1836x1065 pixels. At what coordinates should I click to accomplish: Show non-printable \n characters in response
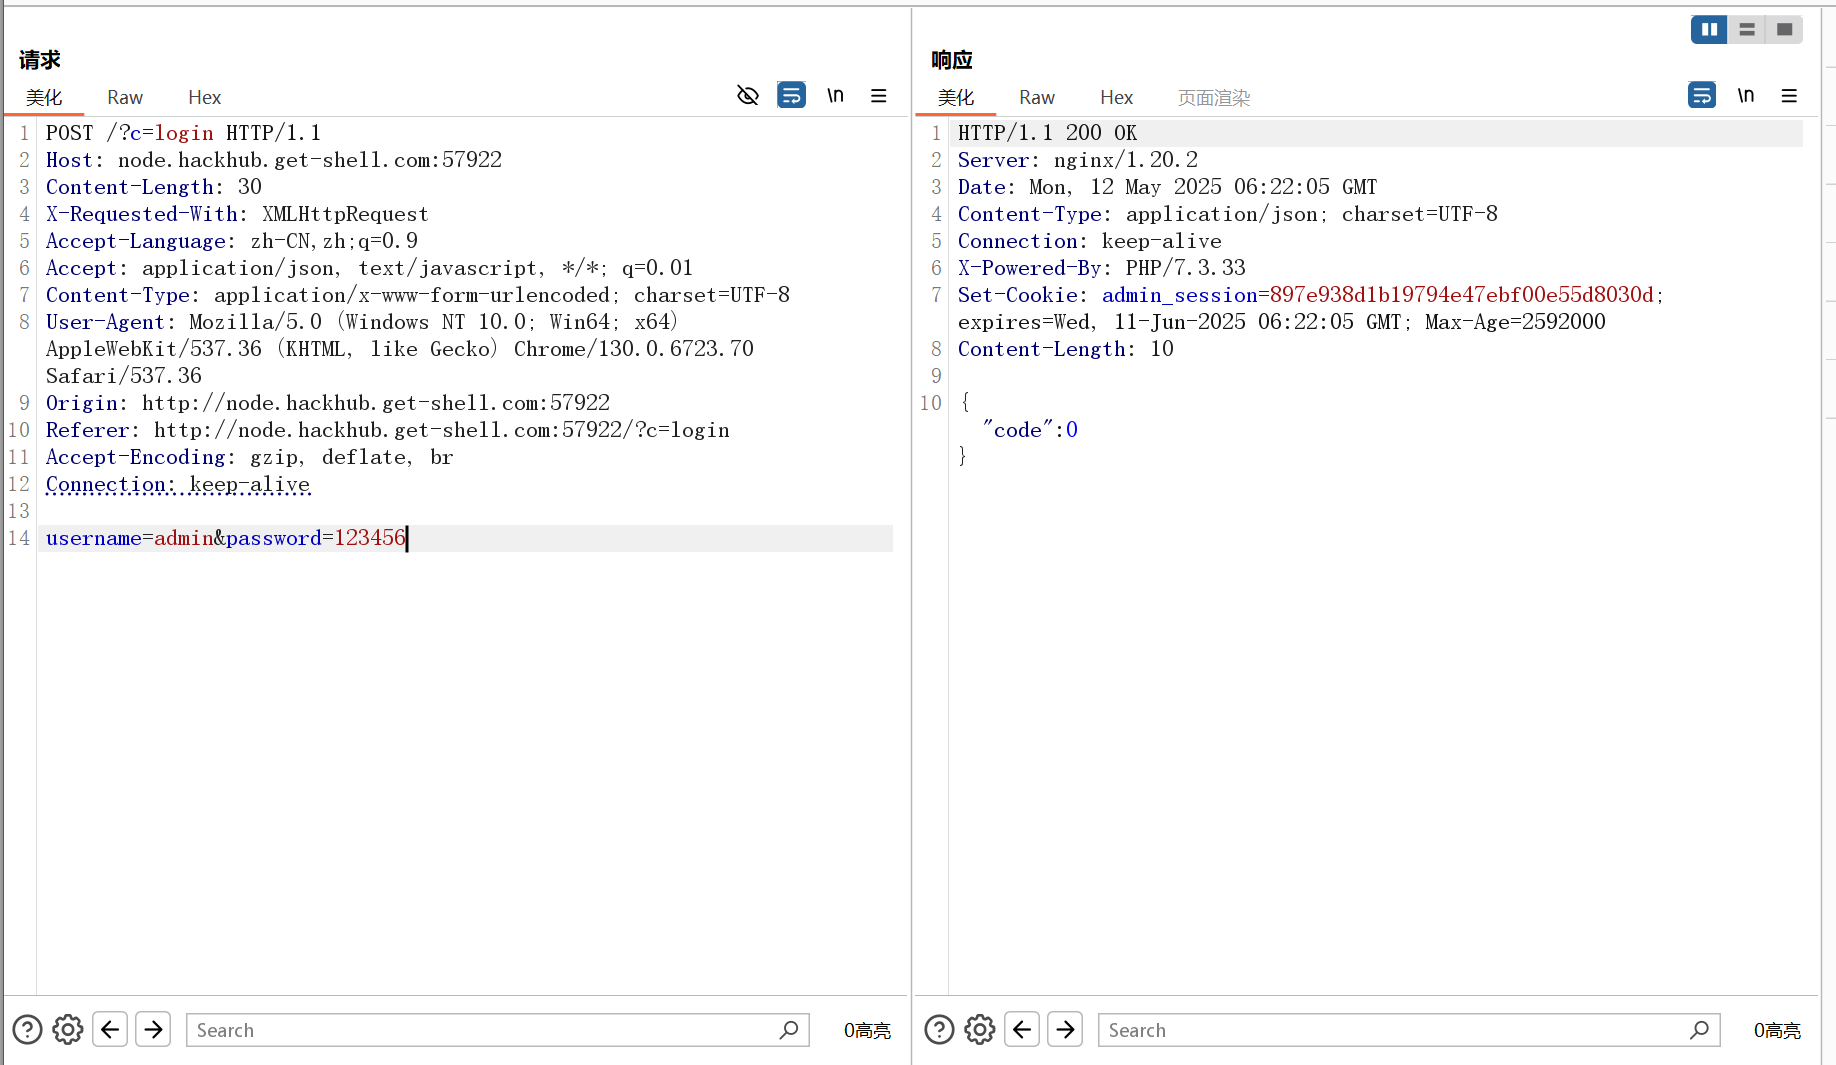(x=1745, y=96)
